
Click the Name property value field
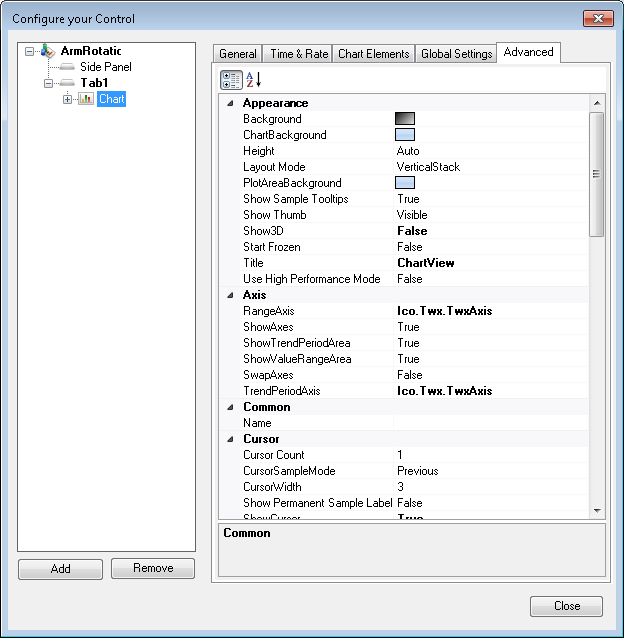[x=490, y=423]
